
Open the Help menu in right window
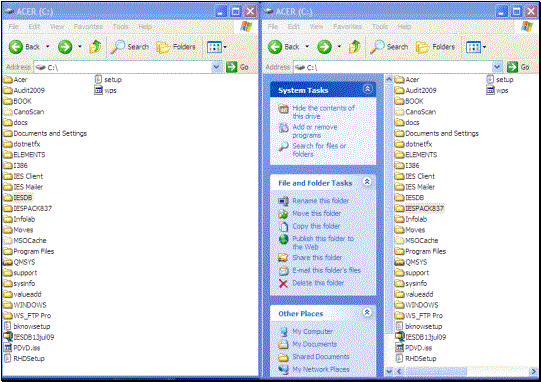(404, 27)
